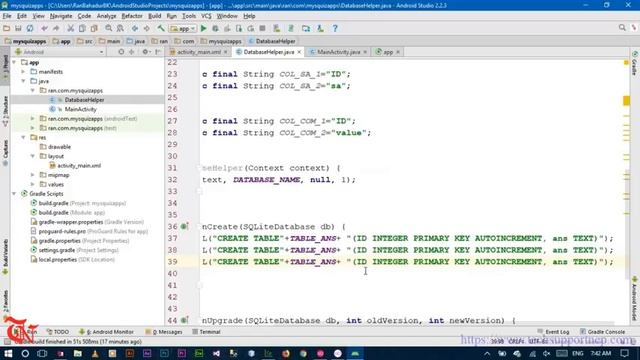Close the DatabaseHelper.java tab
Image resolution: width=640 pixels, height=360 pixels.
299,52
